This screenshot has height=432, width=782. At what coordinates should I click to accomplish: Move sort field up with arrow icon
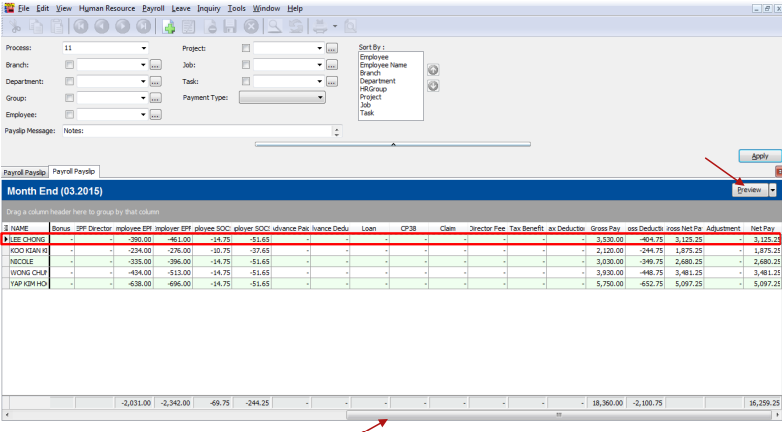click(432, 70)
